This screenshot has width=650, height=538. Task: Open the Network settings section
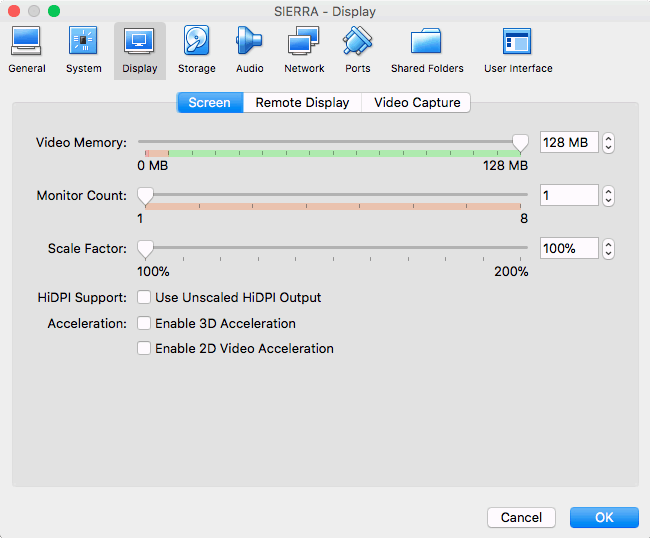304,50
